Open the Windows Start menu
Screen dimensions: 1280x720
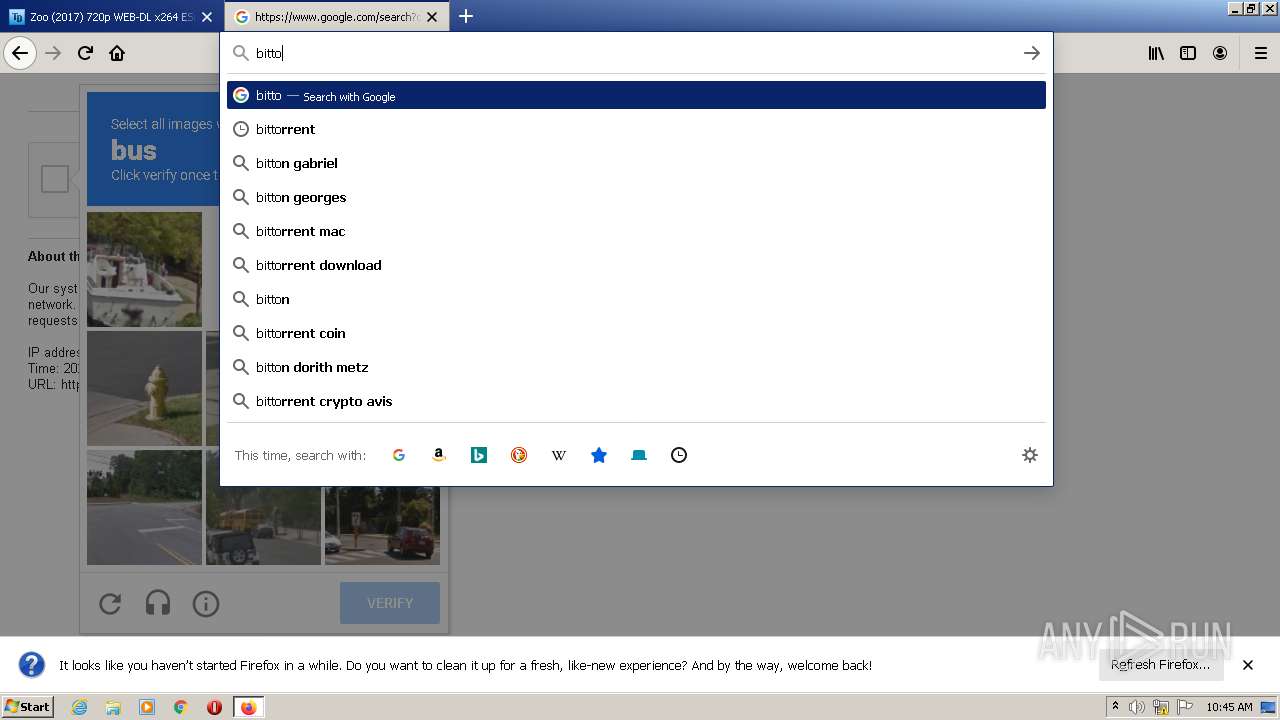coord(28,706)
